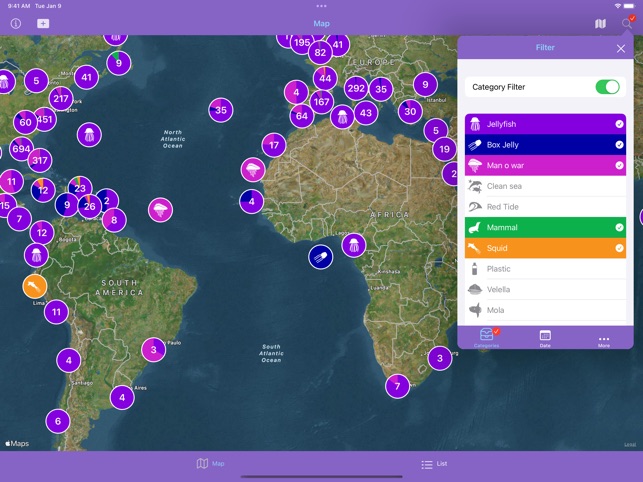Open the More filter tab
Viewport: 643px width, 482px height.
tap(604, 338)
